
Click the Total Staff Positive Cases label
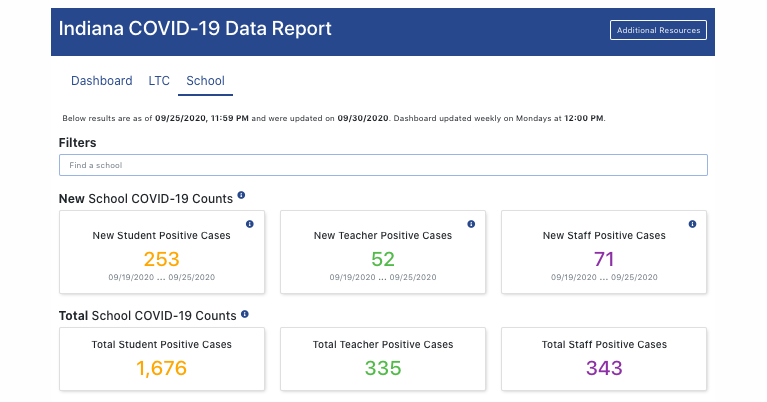[604, 345]
